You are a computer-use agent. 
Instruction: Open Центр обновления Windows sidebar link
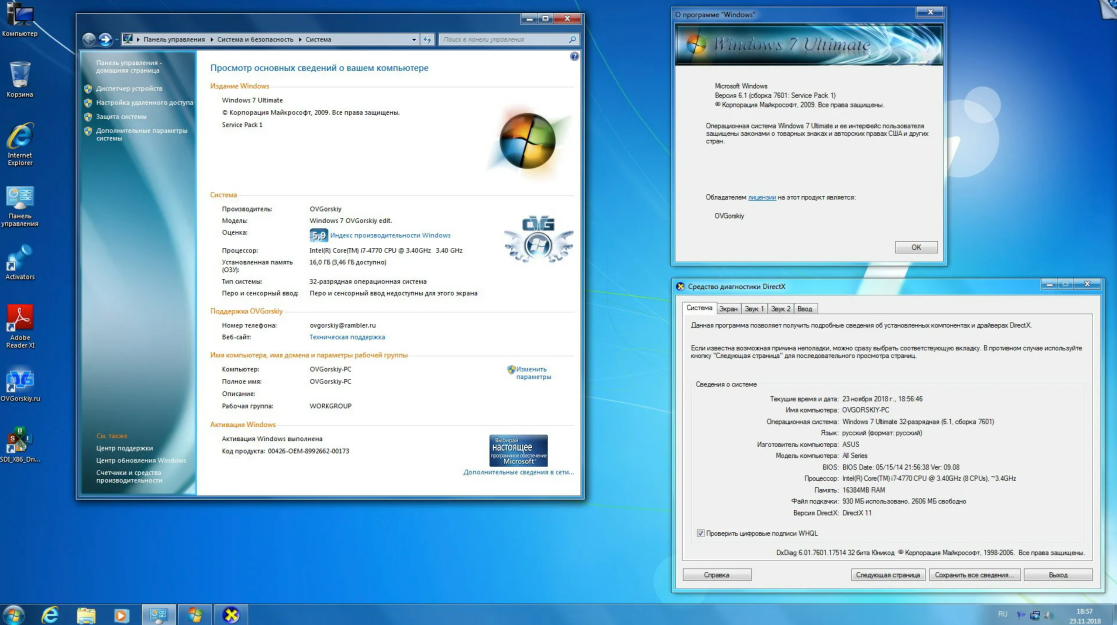point(141,461)
